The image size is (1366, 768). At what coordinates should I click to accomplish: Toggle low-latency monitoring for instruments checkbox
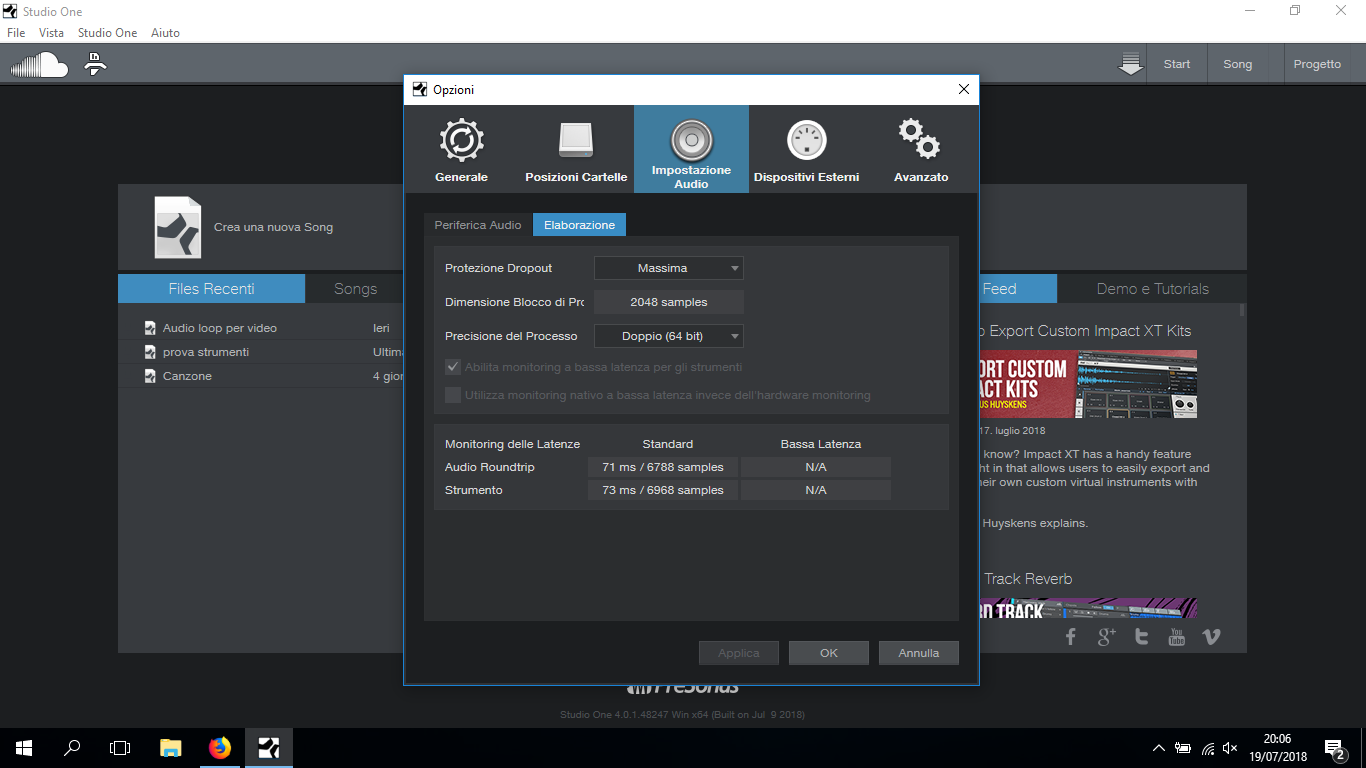pyautogui.click(x=453, y=367)
